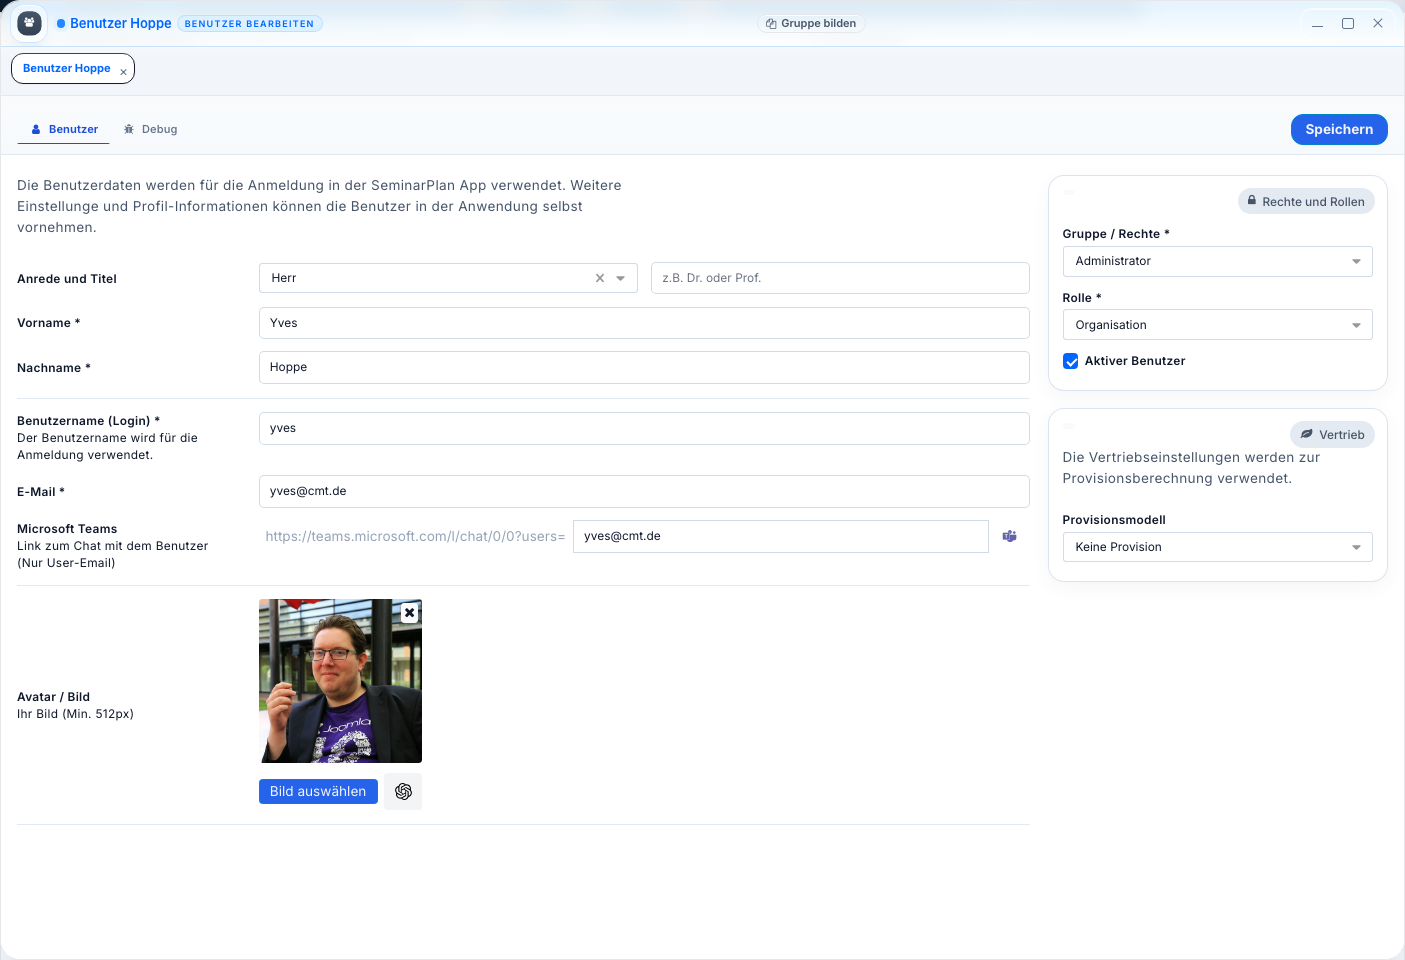Click the Speichern button

(x=1338, y=130)
